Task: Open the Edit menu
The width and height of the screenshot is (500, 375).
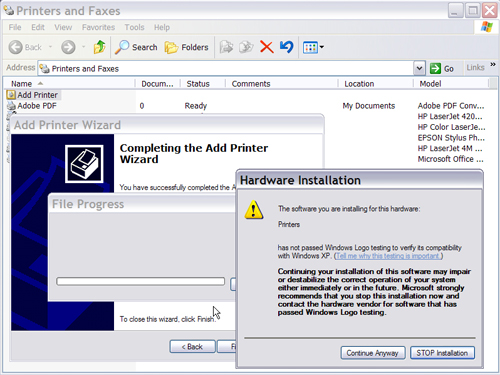Action: (x=38, y=27)
